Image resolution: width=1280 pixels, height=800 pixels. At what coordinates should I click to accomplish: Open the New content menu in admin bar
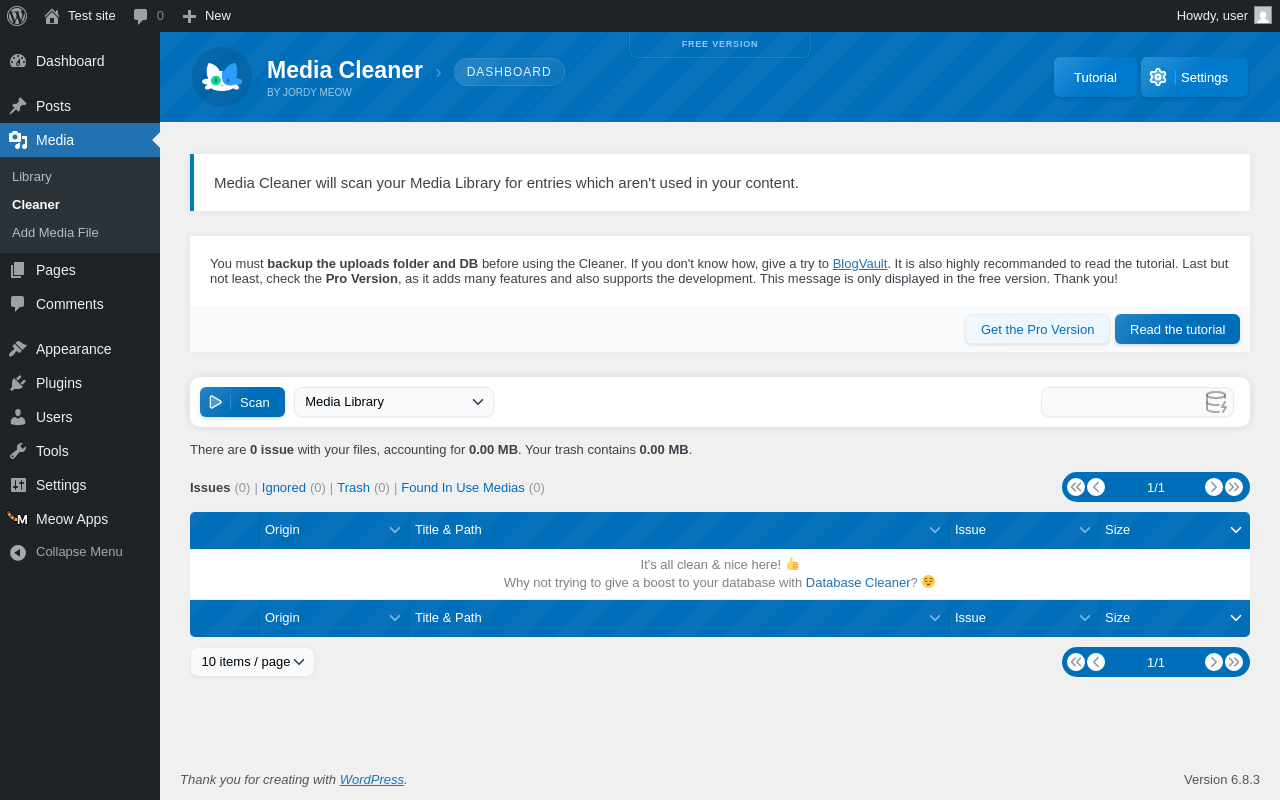pos(206,16)
